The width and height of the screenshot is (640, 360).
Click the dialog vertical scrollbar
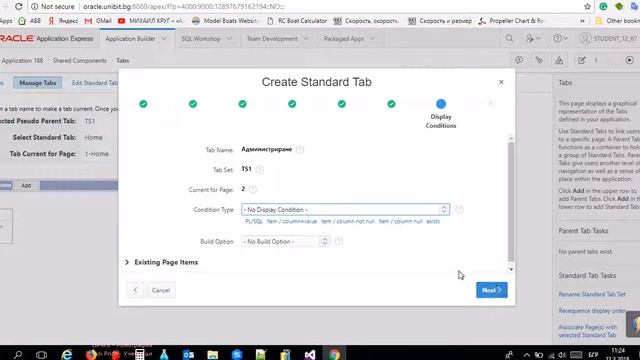click(x=511, y=202)
